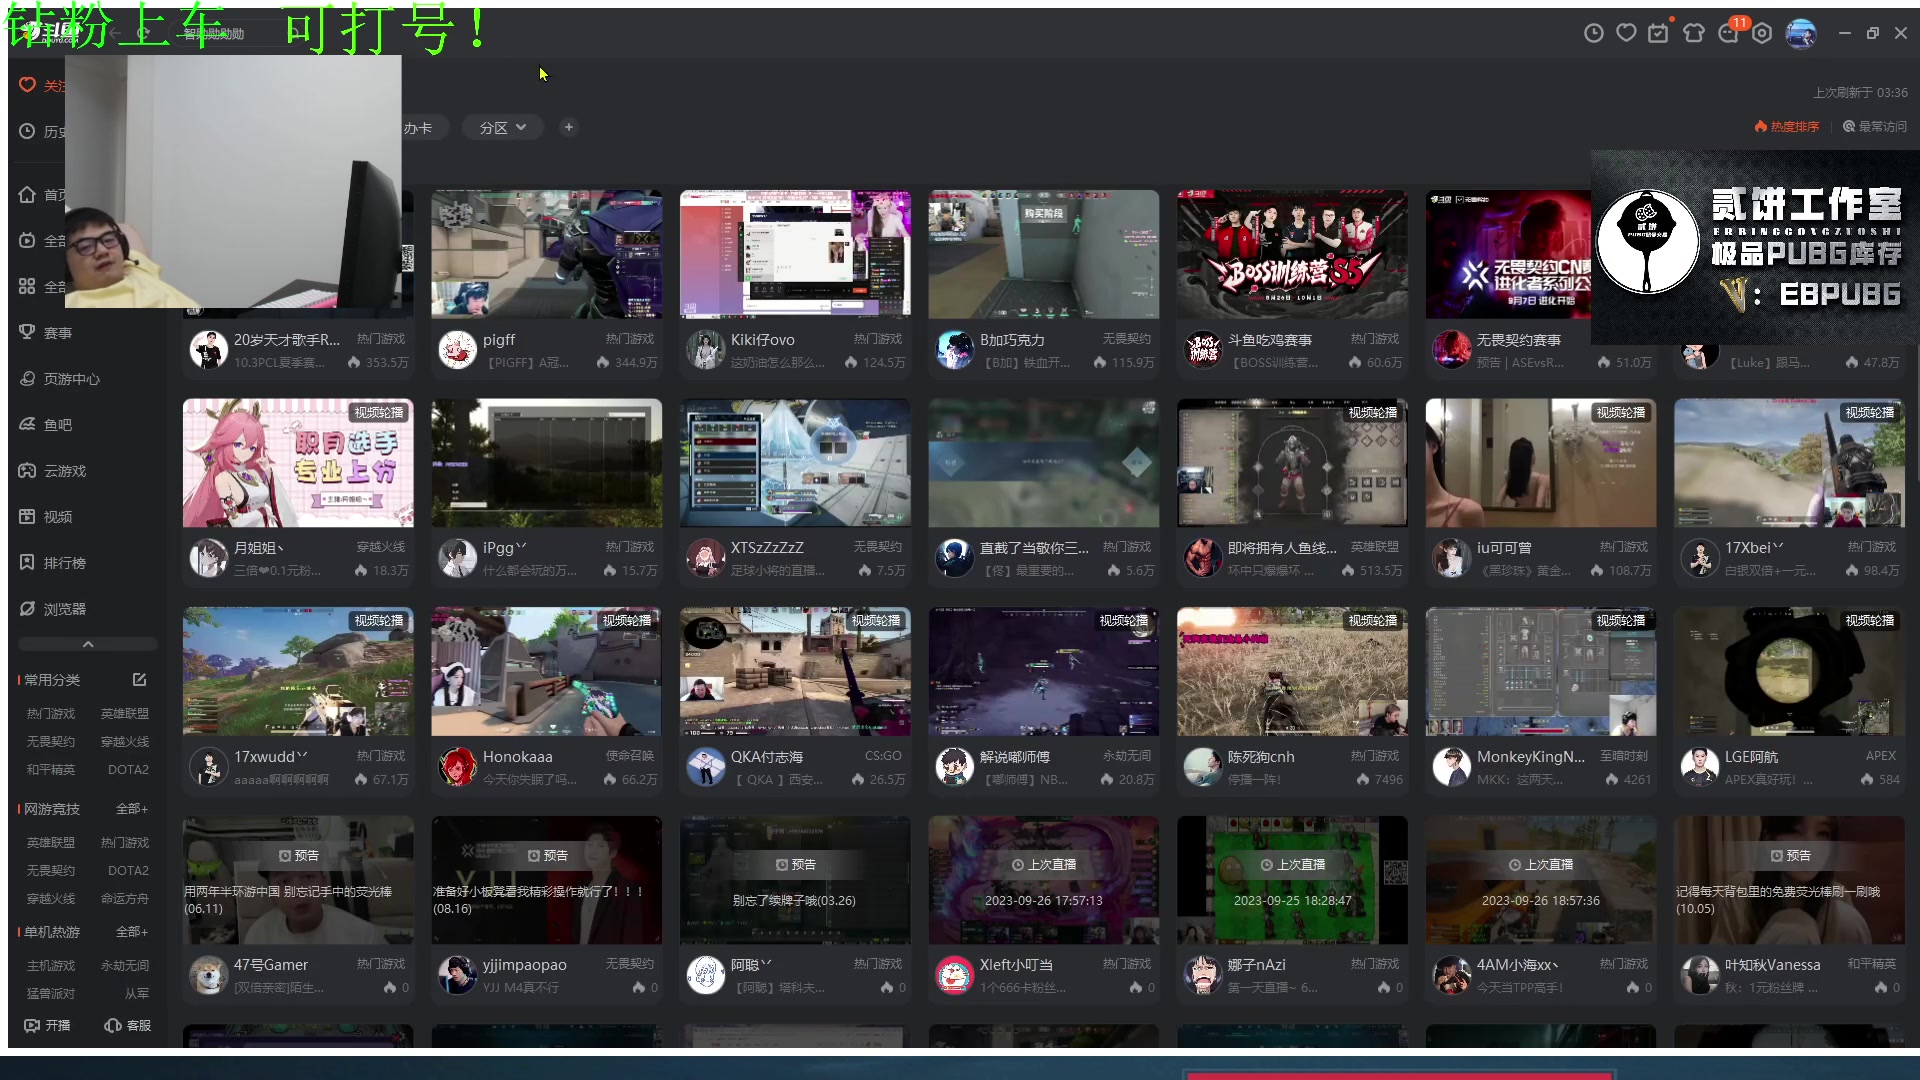Expand the 分区 dropdown
The height and width of the screenshot is (1080, 1920).
502,128
